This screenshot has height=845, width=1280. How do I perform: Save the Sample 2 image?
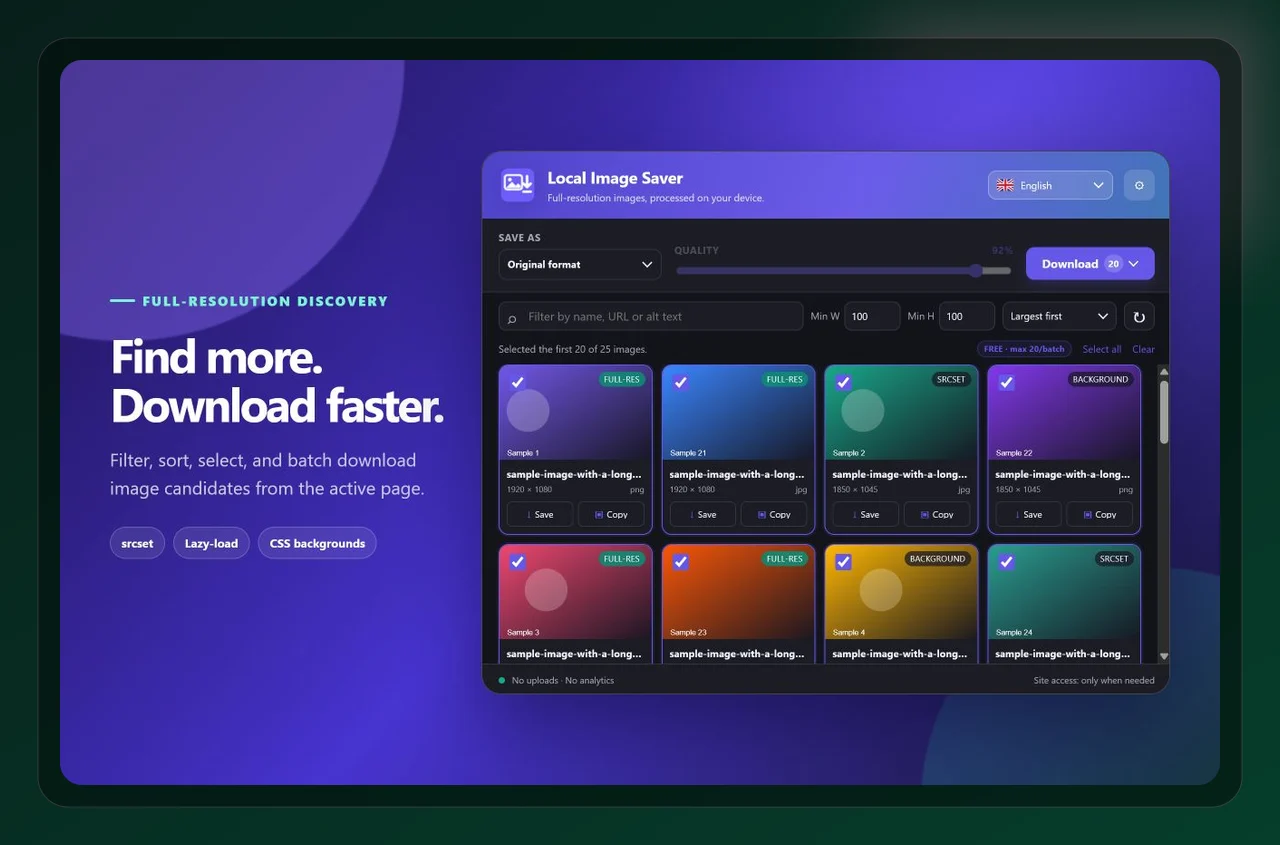pyautogui.click(x=866, y=514)
